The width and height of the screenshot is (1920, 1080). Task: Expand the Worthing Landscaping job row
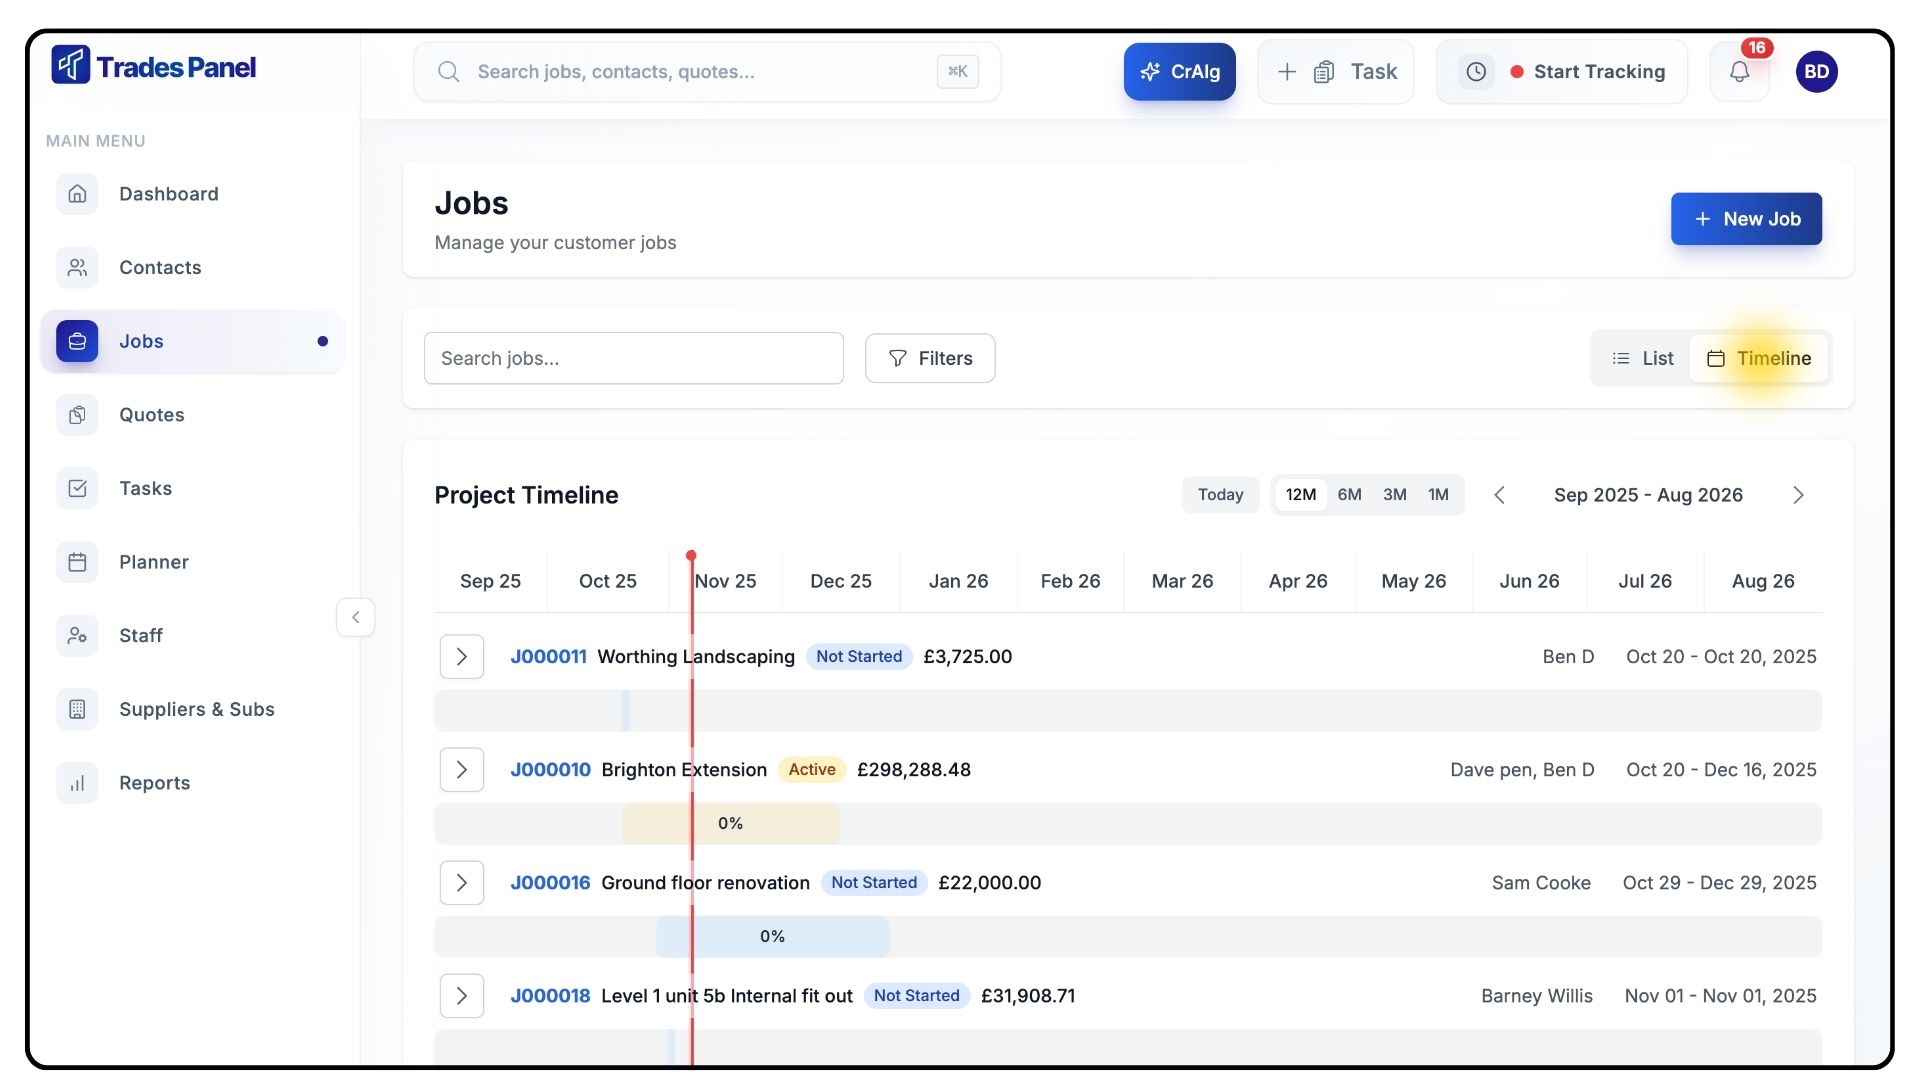[462, 657]
